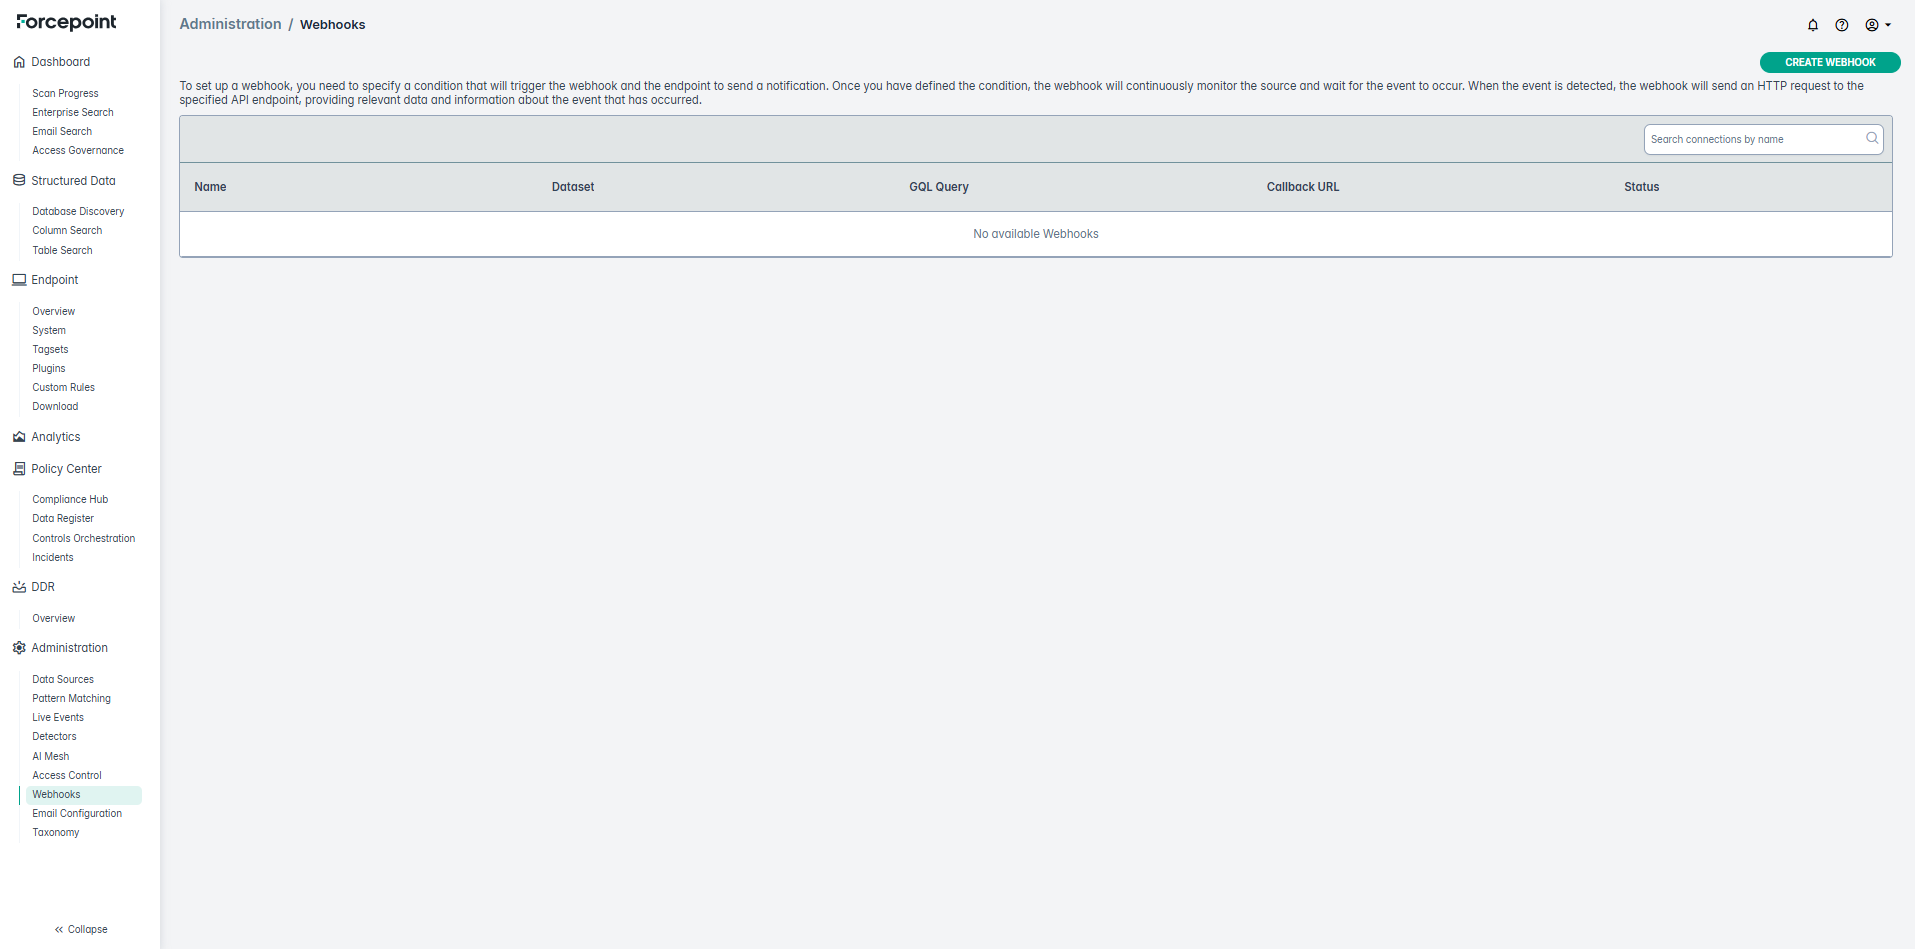Viewport: 1915px width, 949px height.
Task: Navigate to Scan Progress
Action: point(65,94)
